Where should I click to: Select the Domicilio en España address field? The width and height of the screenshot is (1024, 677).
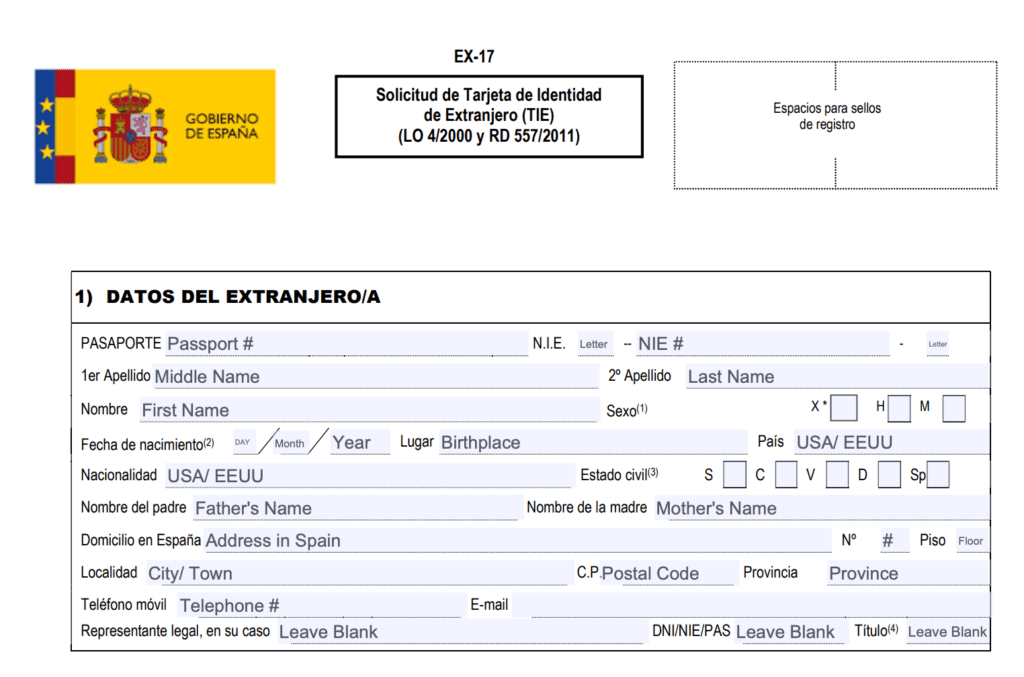pyautogui.click(x=517, y=540)
